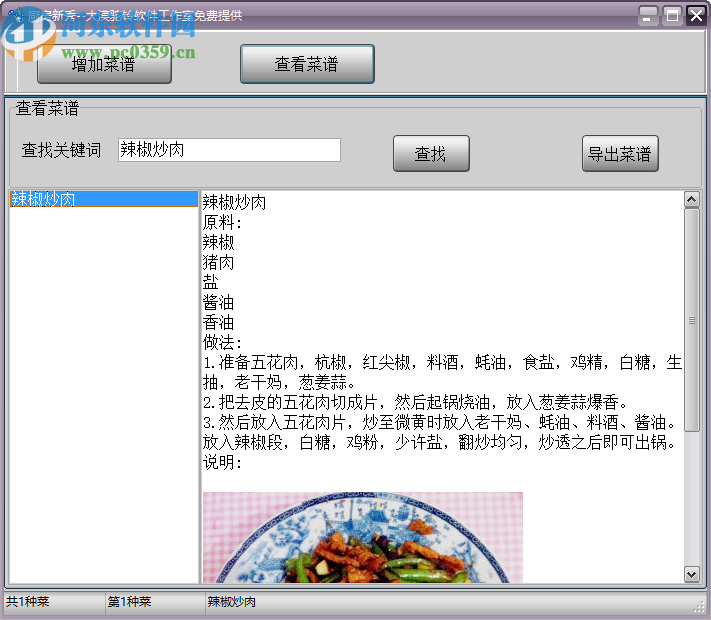
Task: Click the vertical scrollbar thumb
Action: 692,320
